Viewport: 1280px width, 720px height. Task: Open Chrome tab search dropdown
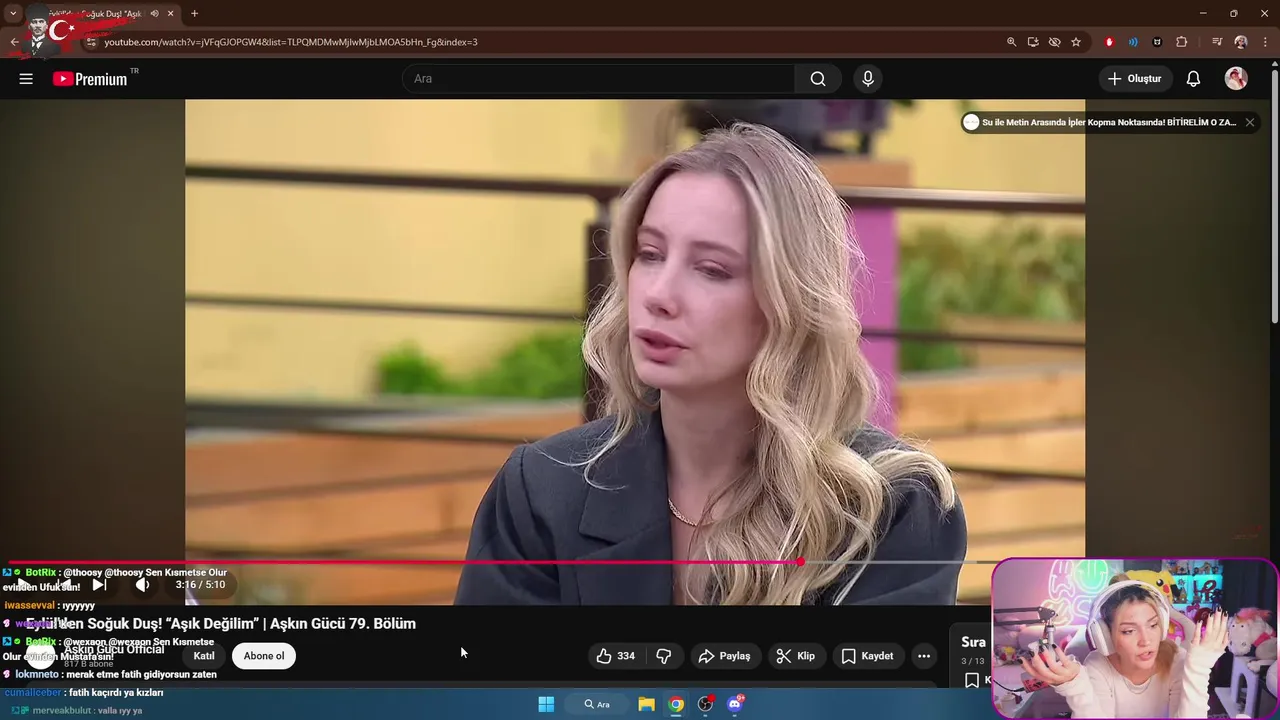[13, 13]
